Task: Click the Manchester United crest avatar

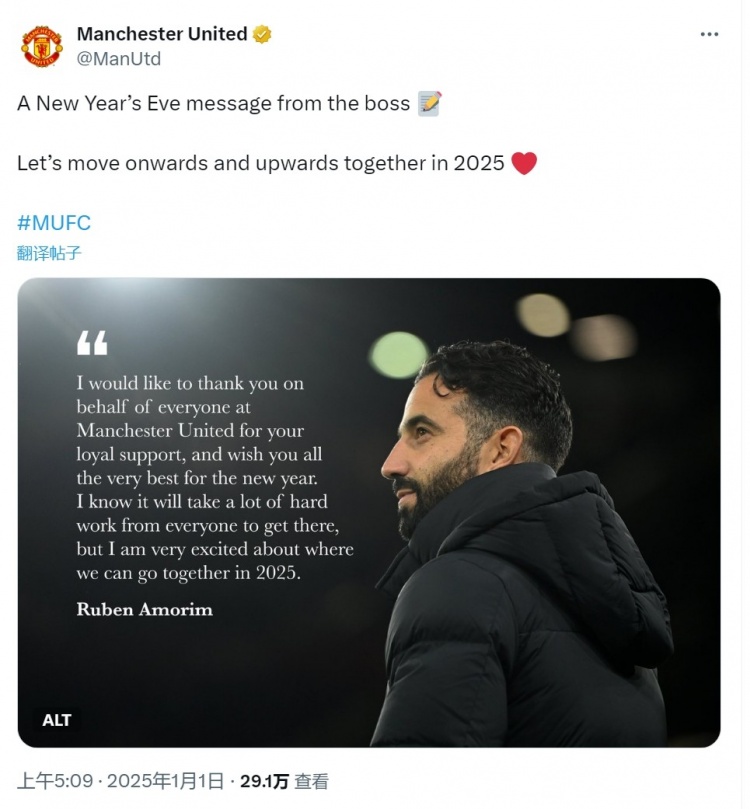Action: [42, 46]
